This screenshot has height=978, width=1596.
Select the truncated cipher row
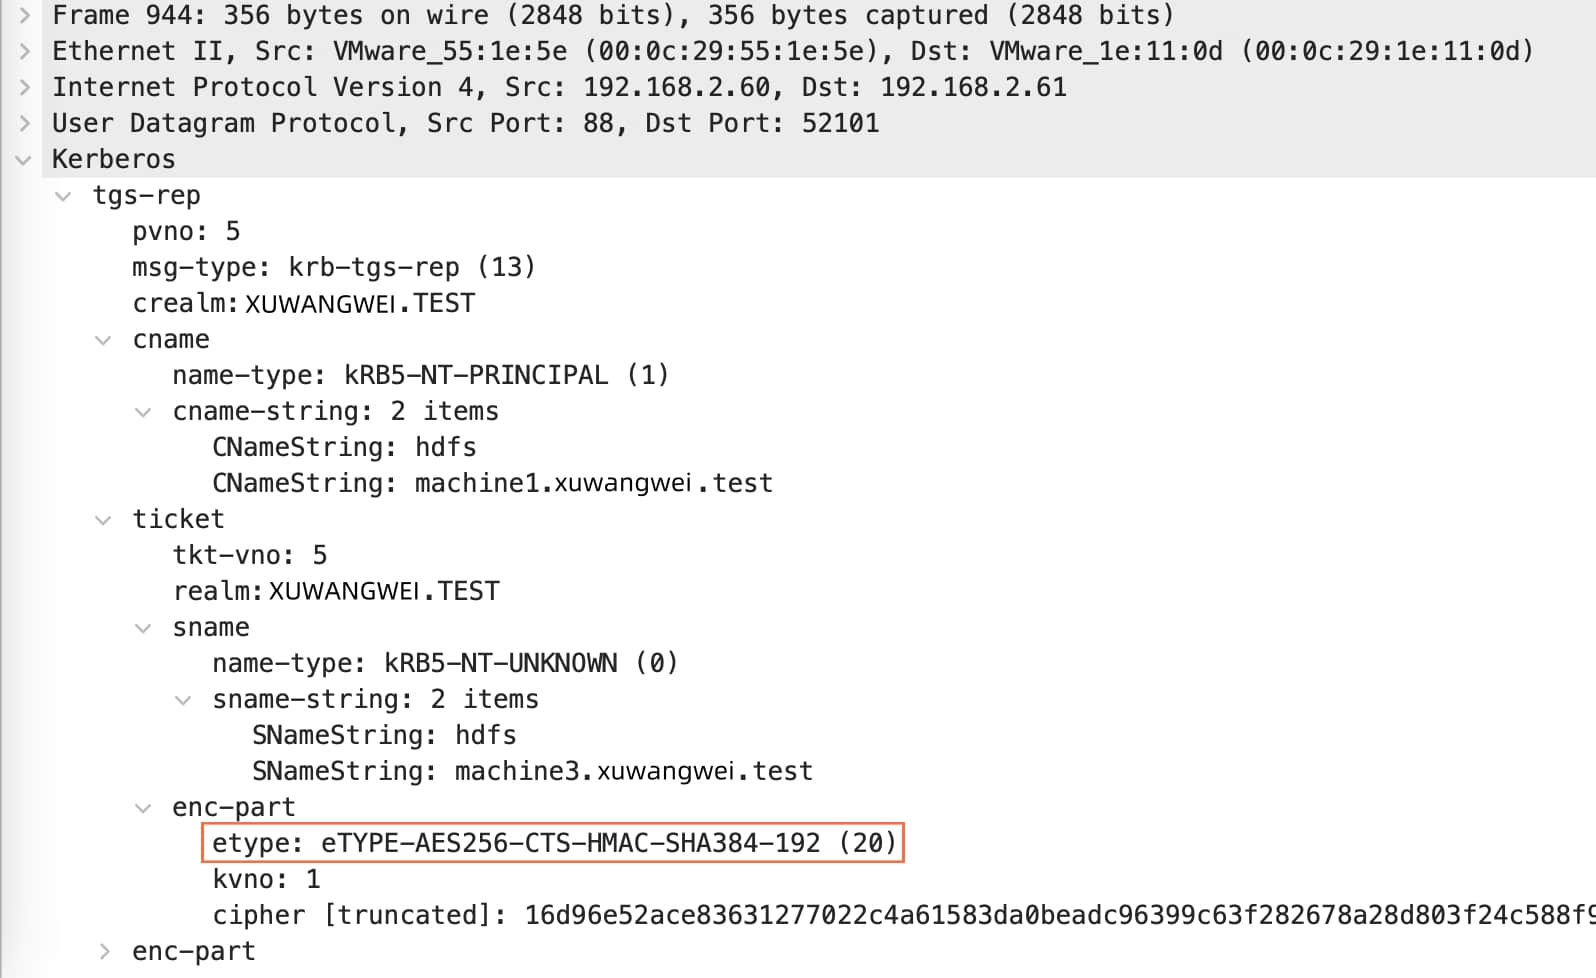point(904,915)
